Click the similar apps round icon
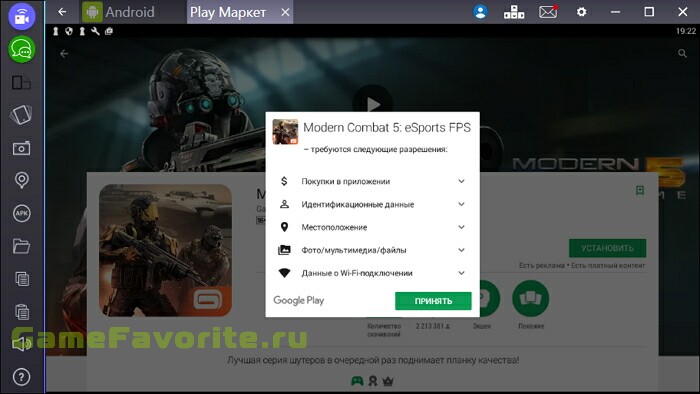This screenshot has width=700, height=394. [531, 298]
